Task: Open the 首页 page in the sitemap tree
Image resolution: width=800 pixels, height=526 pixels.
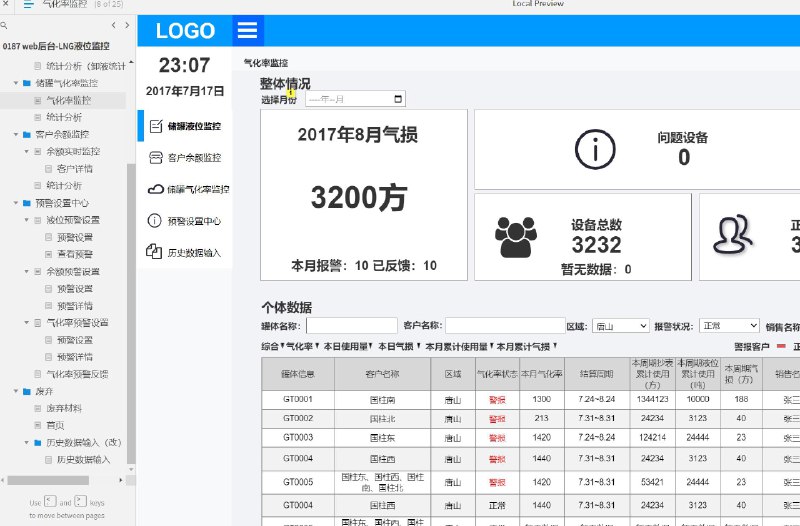Action: [55, 425]
